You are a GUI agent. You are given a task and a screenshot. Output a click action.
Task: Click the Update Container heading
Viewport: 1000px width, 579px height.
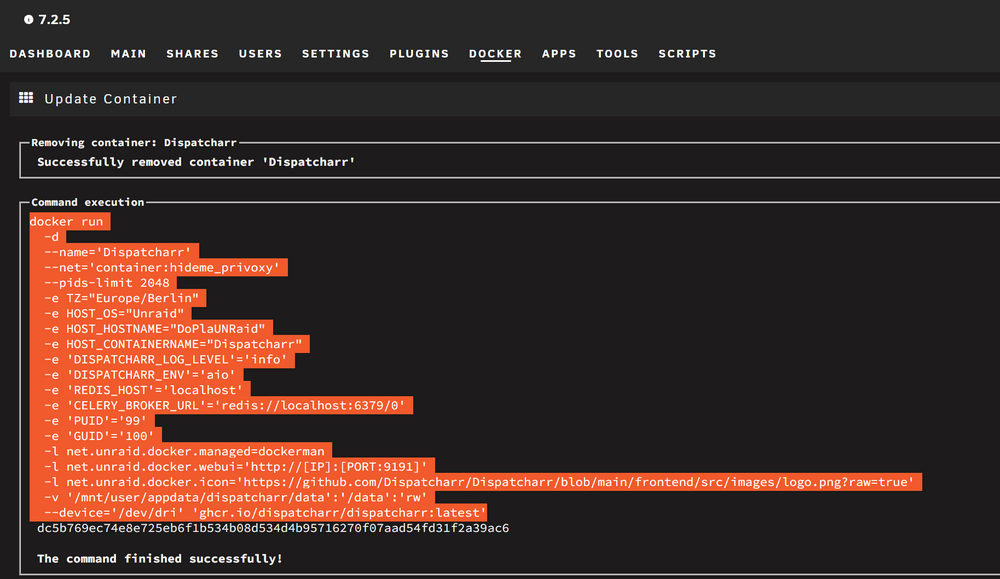[110, 99]
